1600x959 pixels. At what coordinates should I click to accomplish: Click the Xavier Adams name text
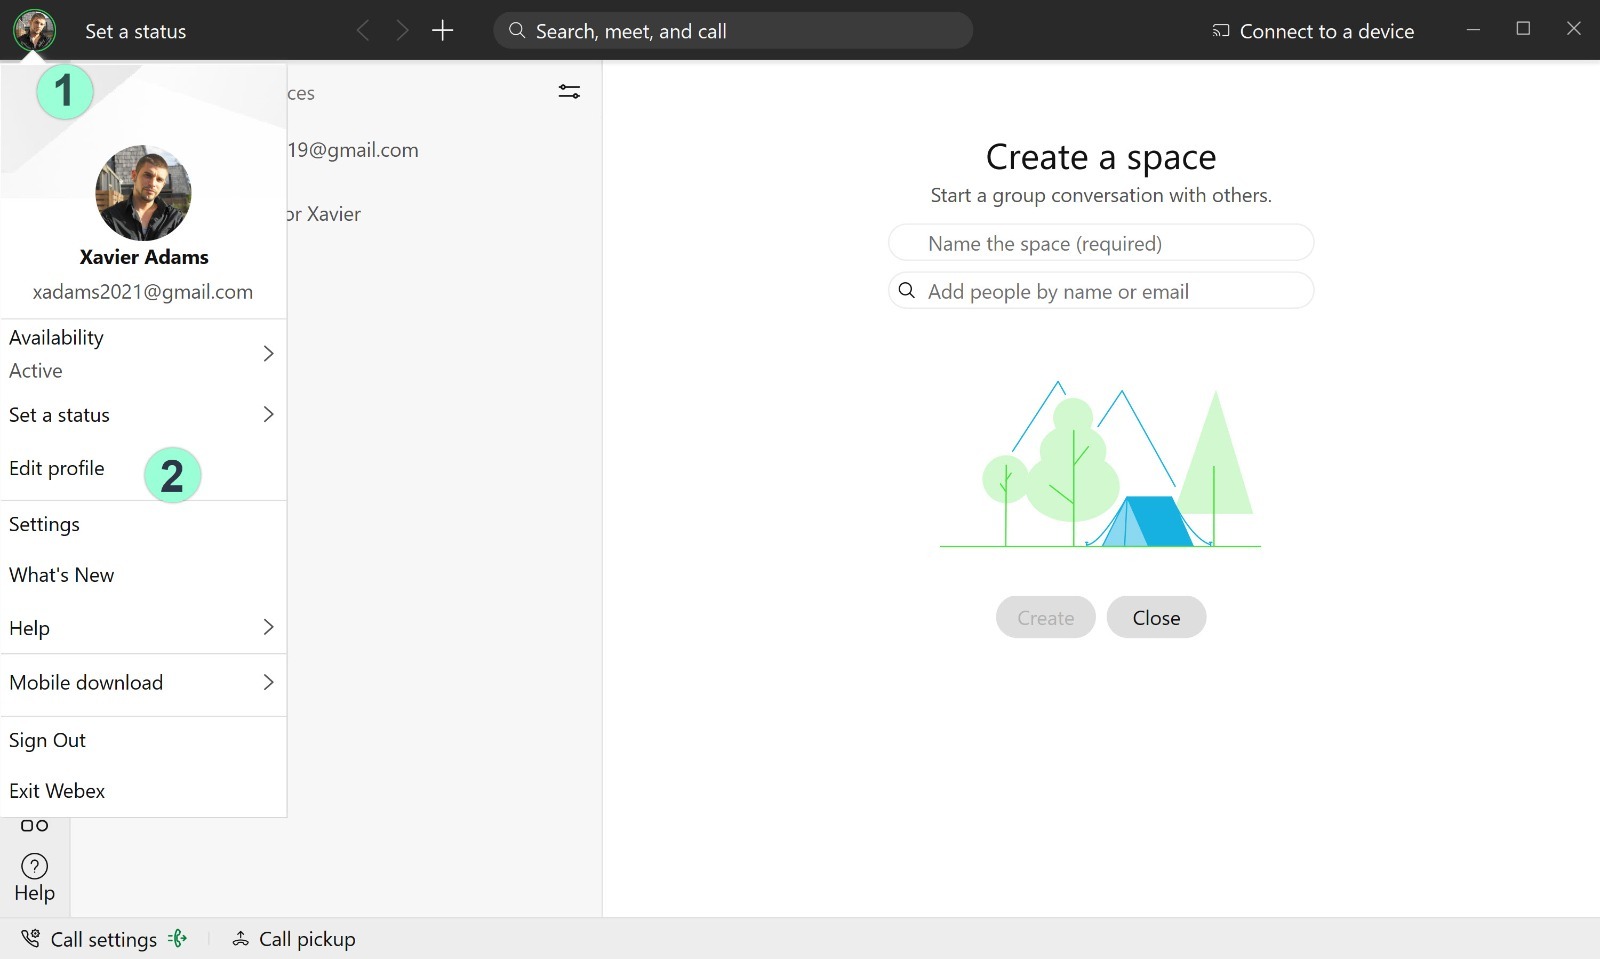[x=144, y=257]
